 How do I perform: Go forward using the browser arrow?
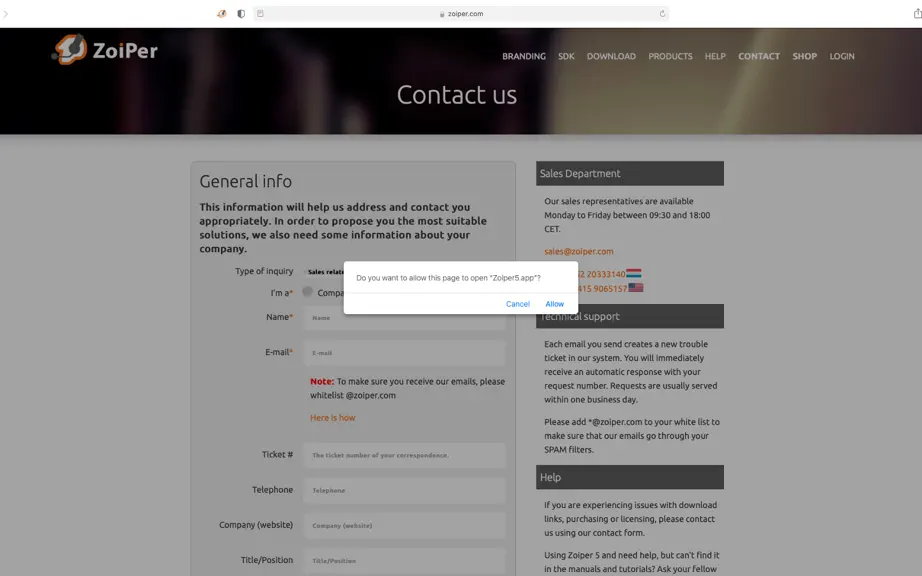5,14
